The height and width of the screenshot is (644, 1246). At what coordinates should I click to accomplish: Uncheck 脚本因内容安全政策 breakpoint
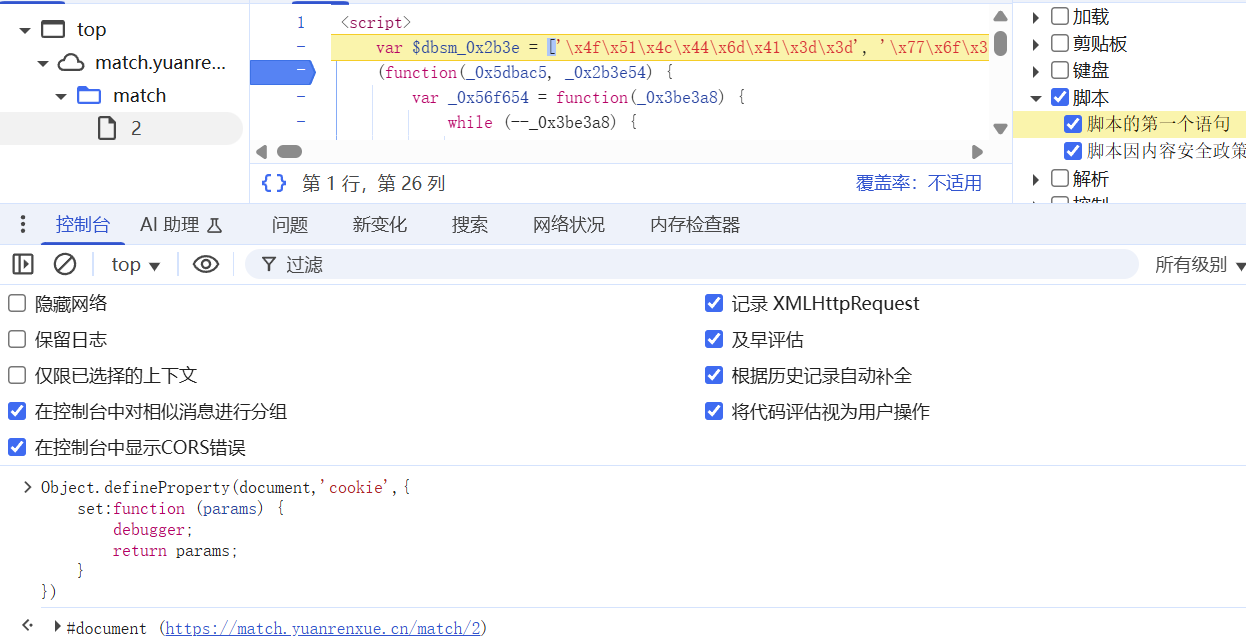pos(1073,151)
